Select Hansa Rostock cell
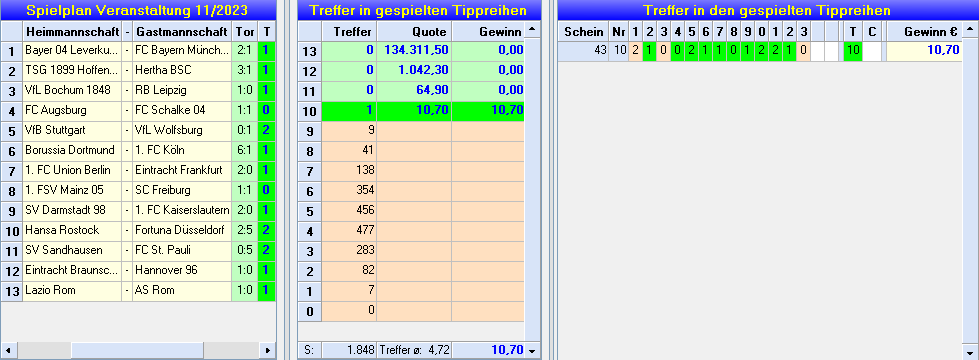The height and width of the screenshot is (360, 979). click(x=72, y=230)
